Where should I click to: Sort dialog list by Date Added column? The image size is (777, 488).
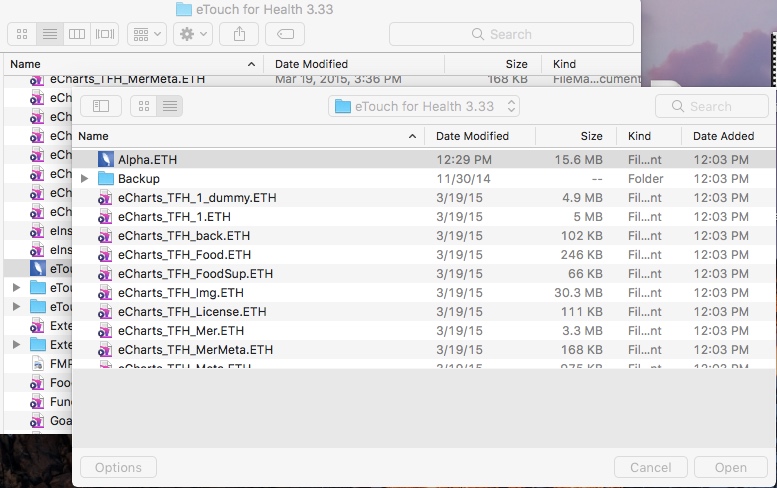point(728,136)
